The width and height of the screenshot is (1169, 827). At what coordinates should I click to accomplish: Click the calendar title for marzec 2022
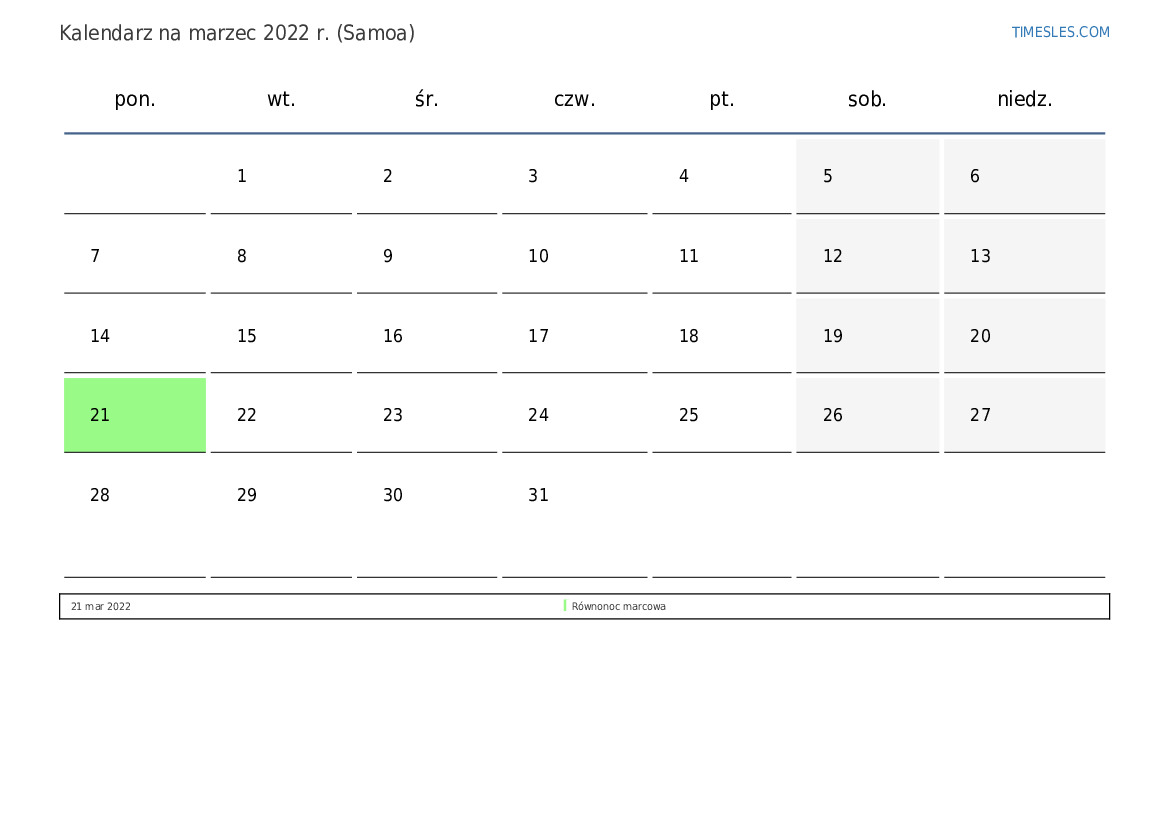click(237, 33)
